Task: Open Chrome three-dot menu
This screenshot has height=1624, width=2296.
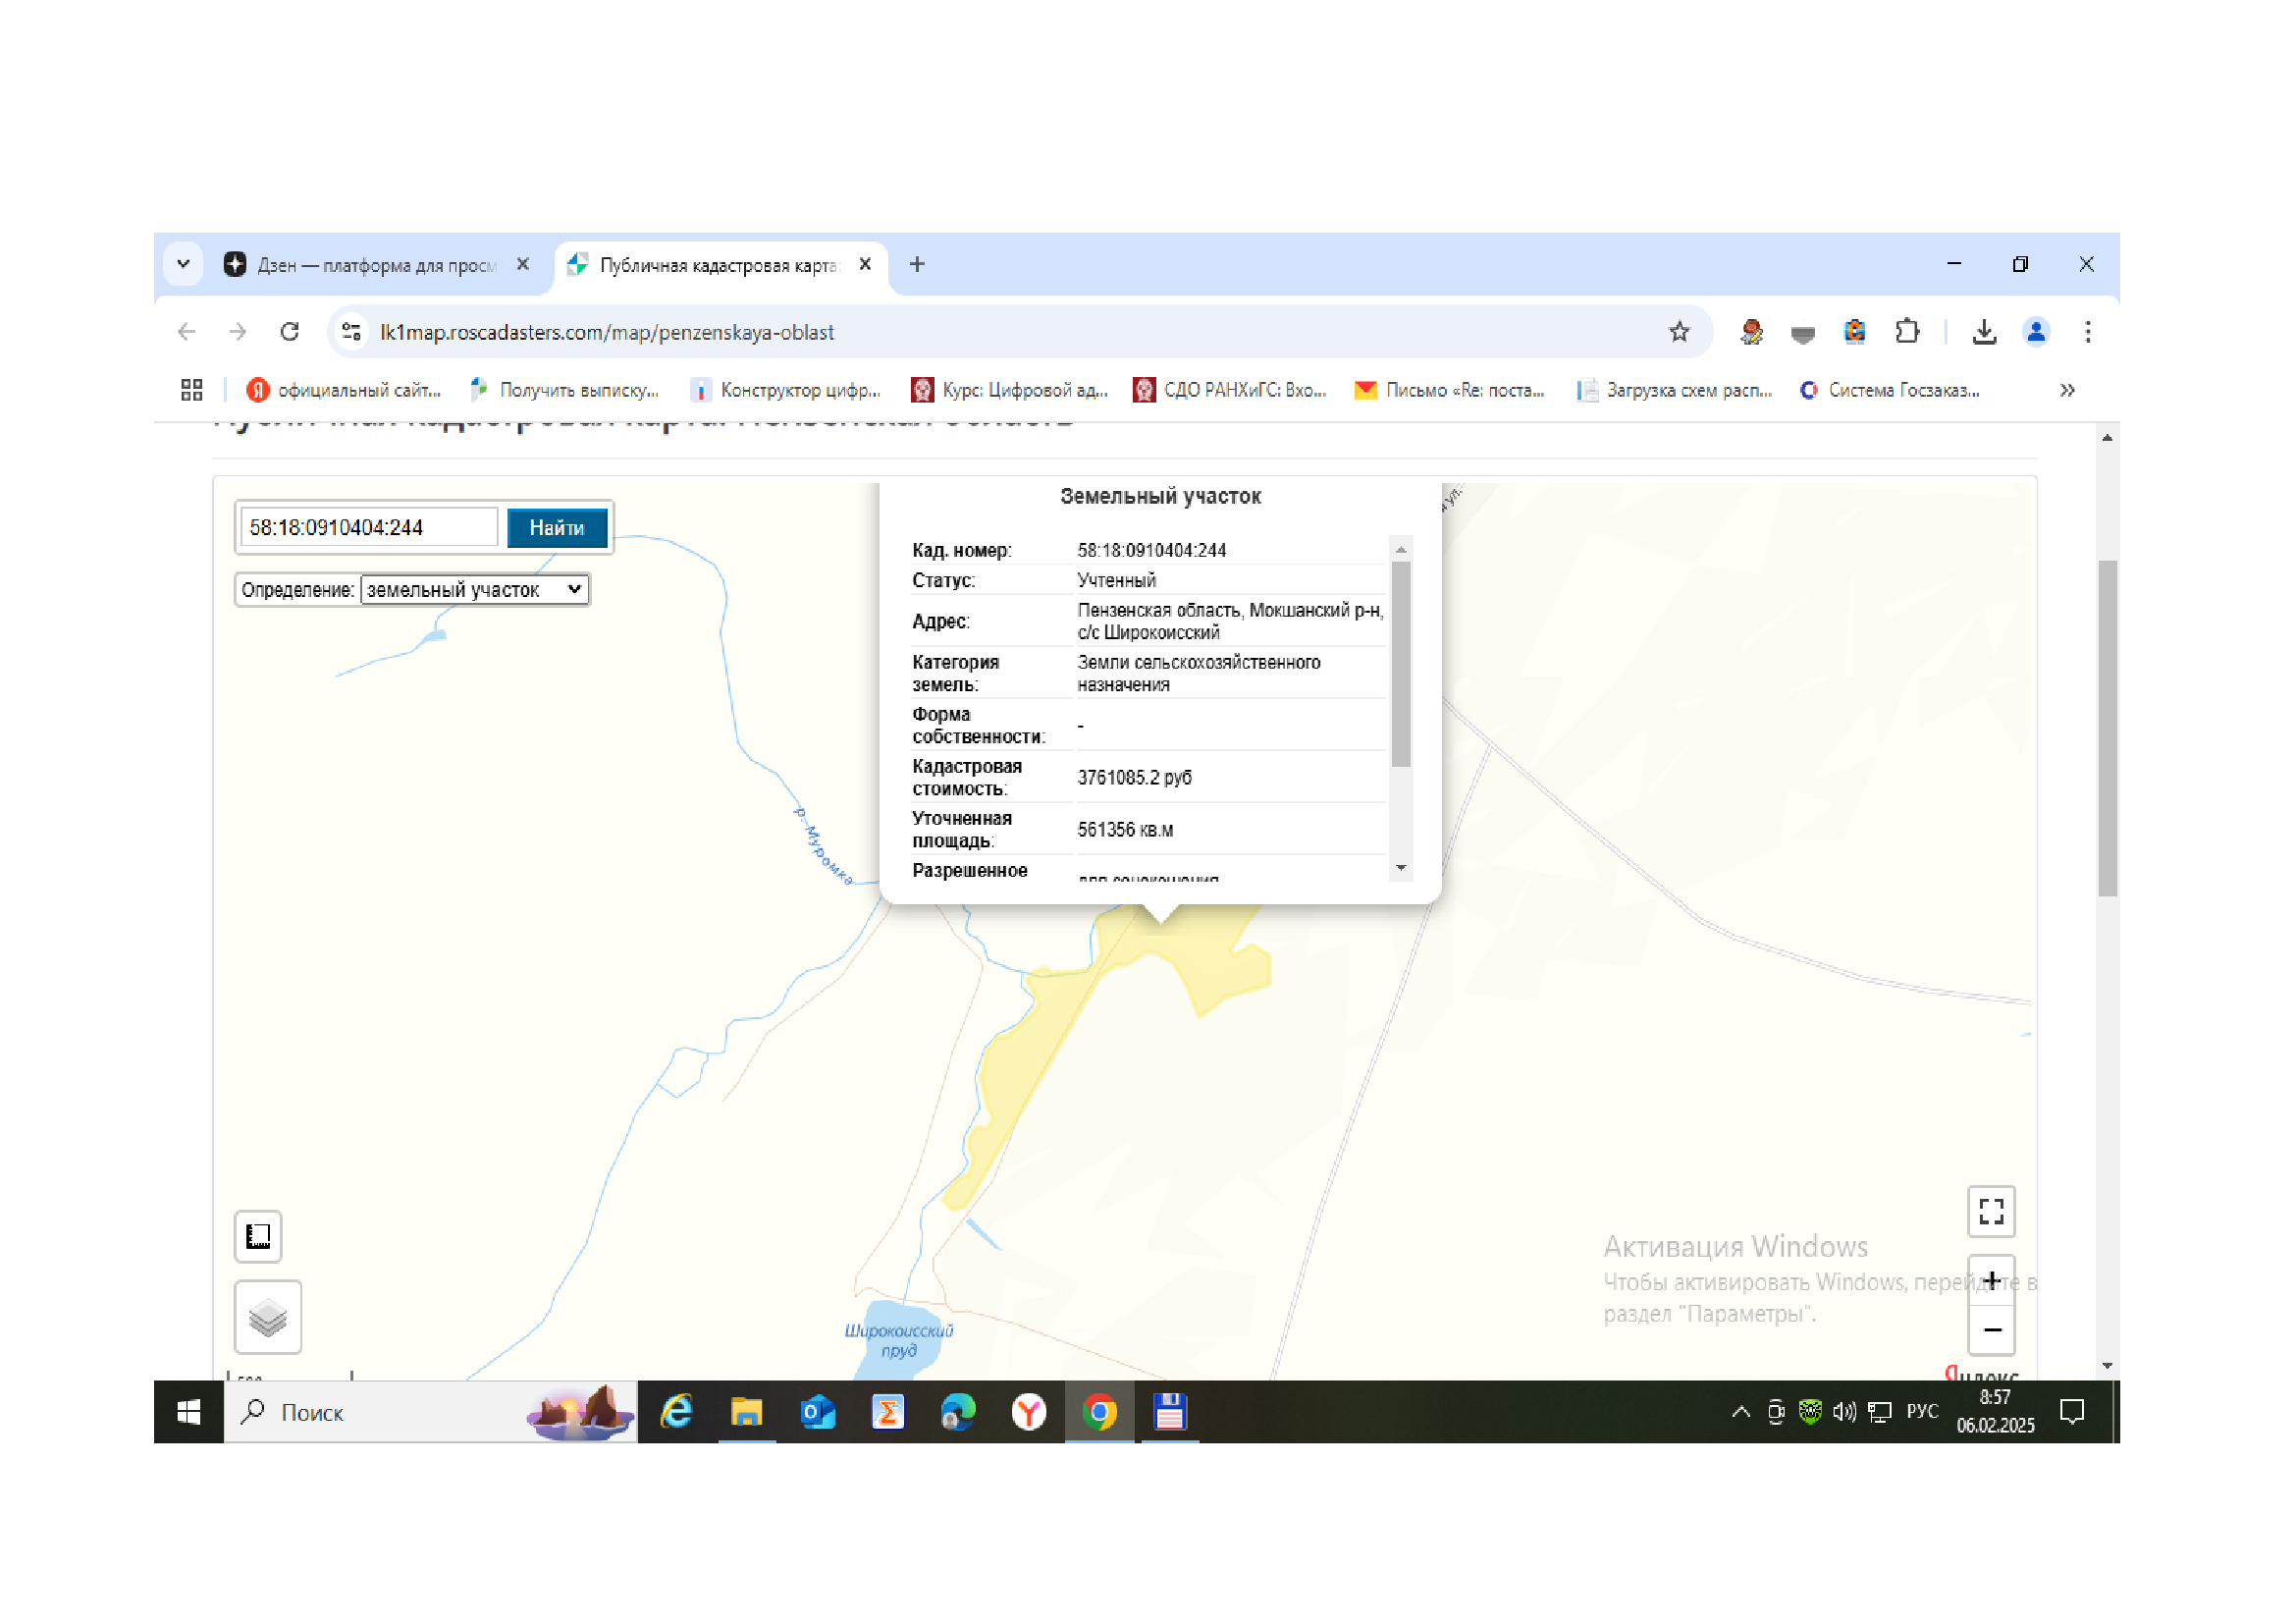Action: coord(2088,332)
